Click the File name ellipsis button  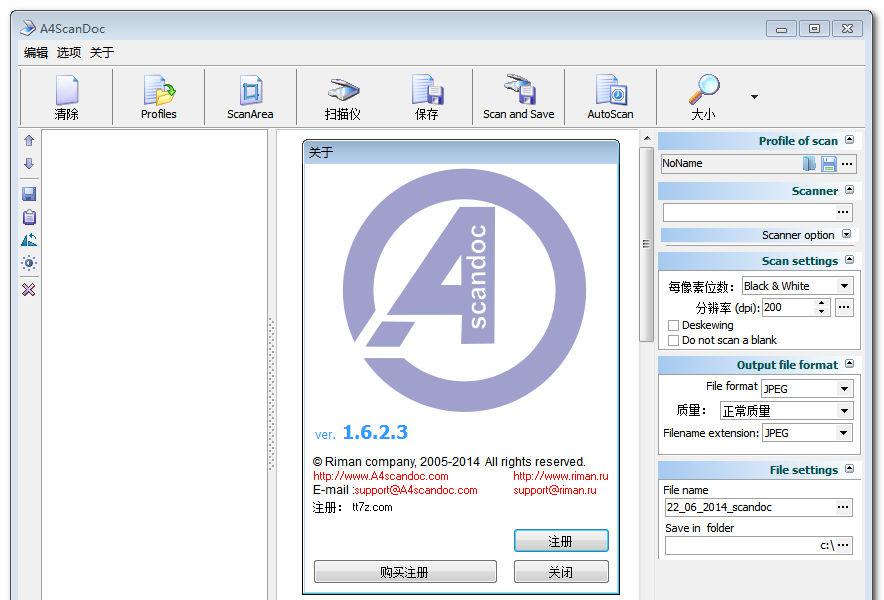[843, 507]
